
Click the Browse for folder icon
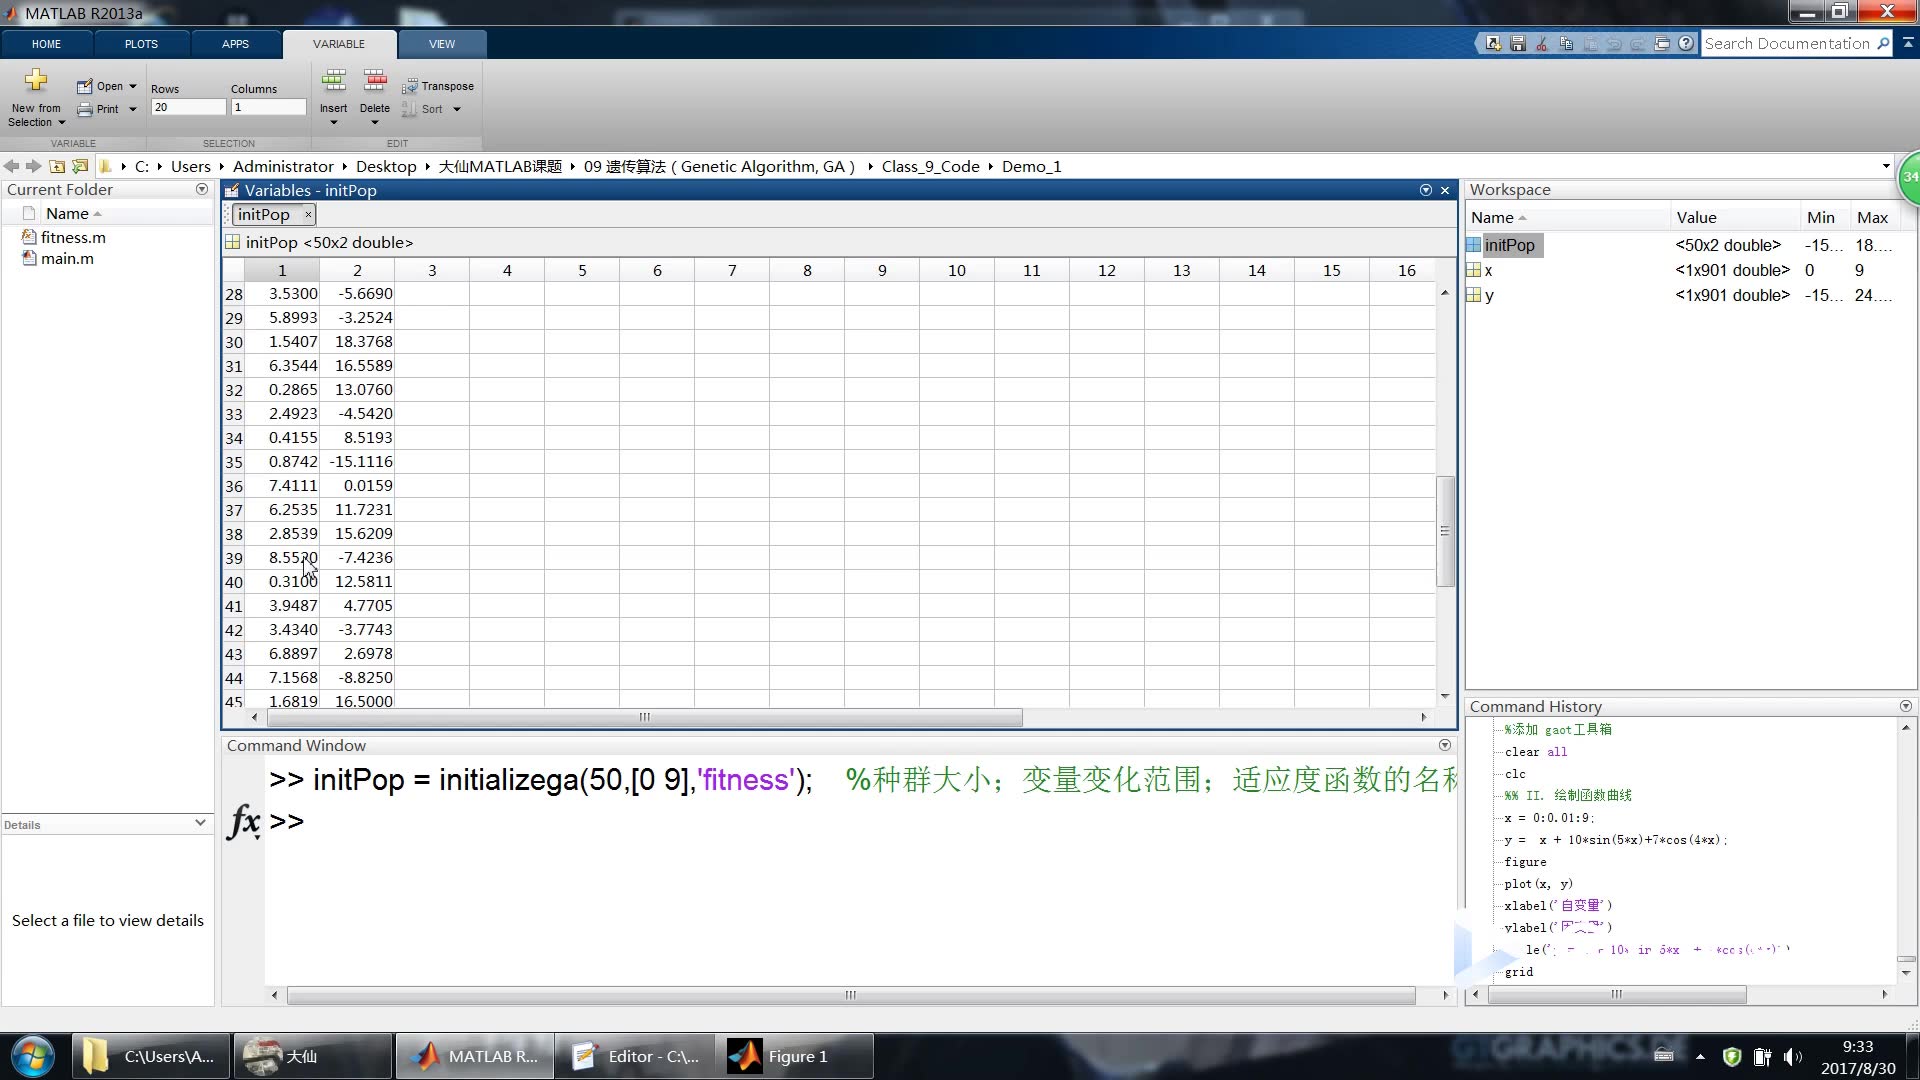pos(80,166)
